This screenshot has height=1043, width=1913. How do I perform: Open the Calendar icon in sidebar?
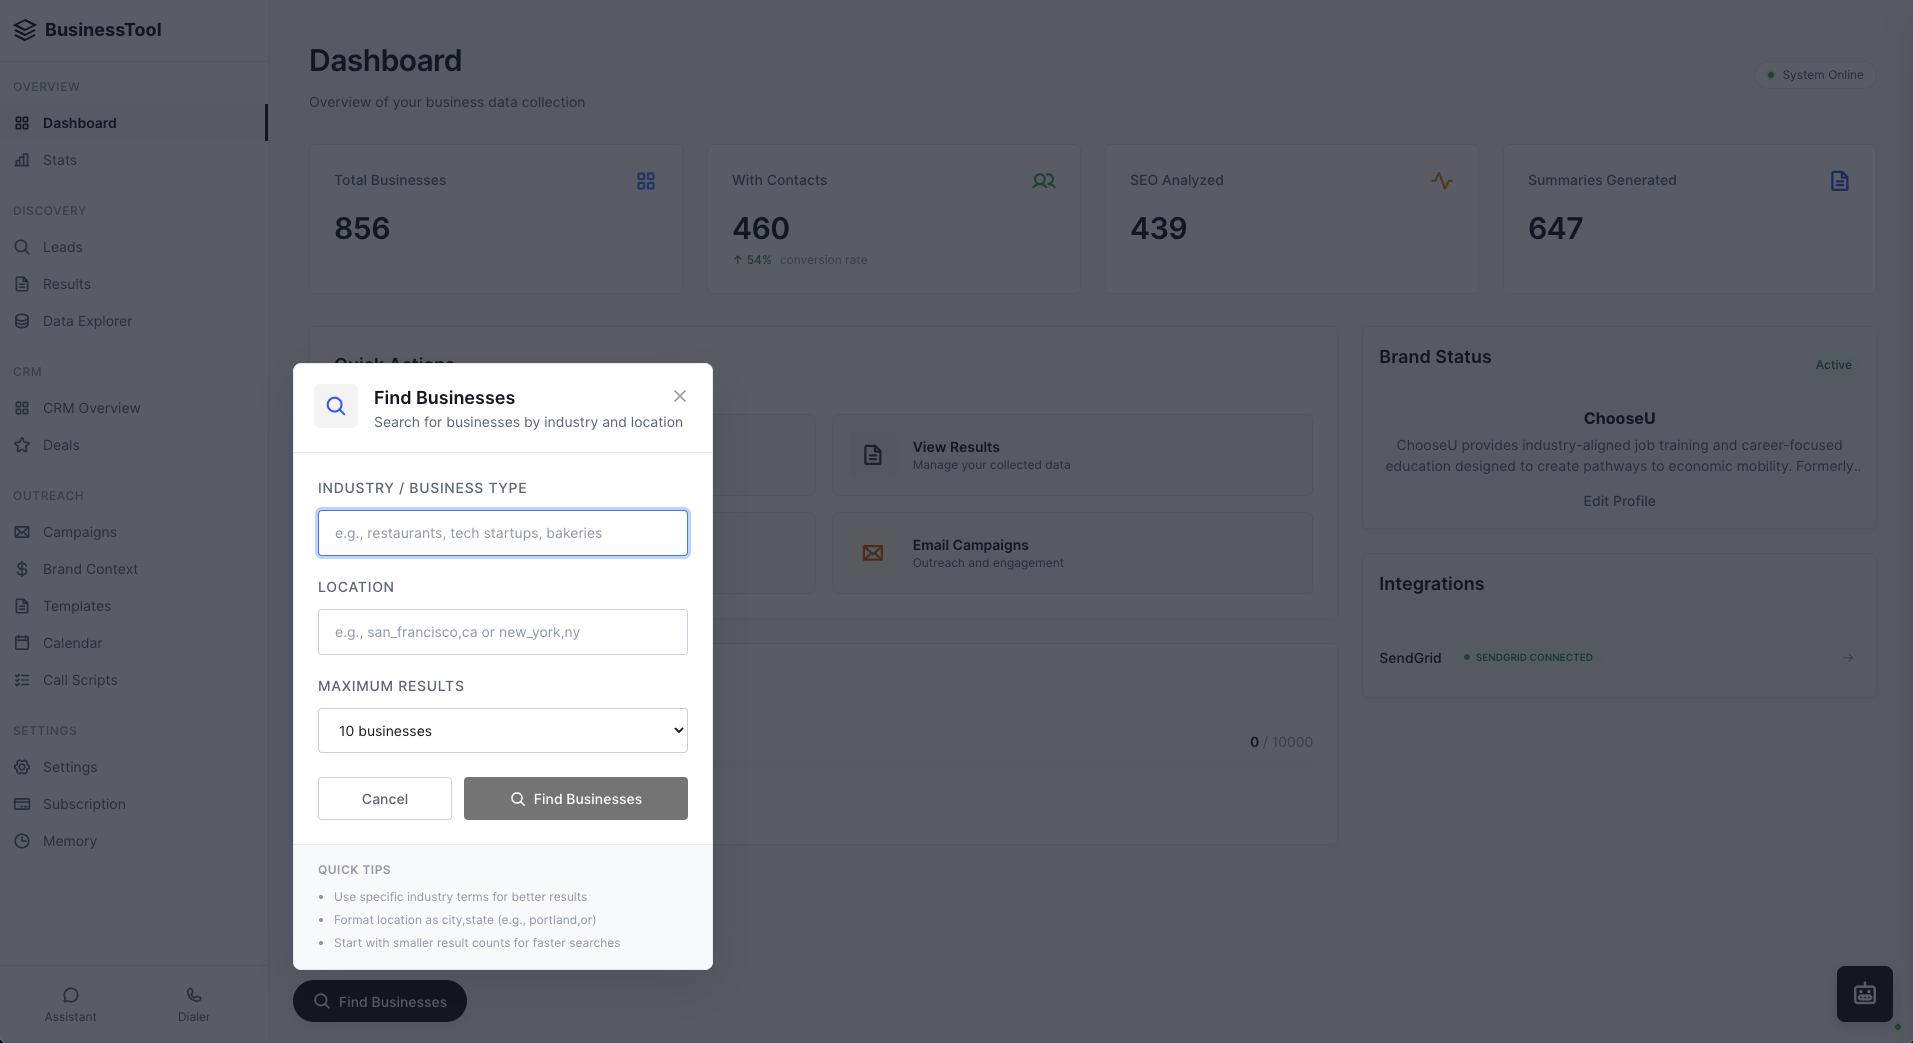22,643
